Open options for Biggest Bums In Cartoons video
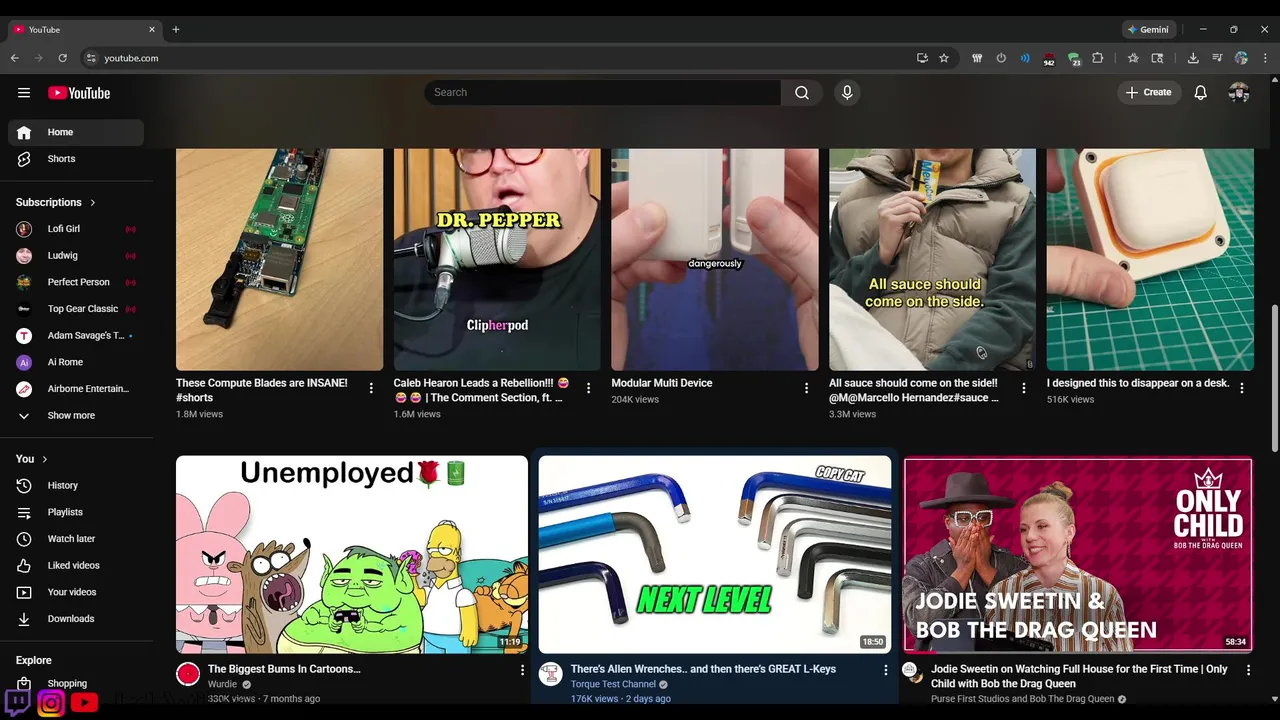1280x720 pixels. (x=522, y=670)
